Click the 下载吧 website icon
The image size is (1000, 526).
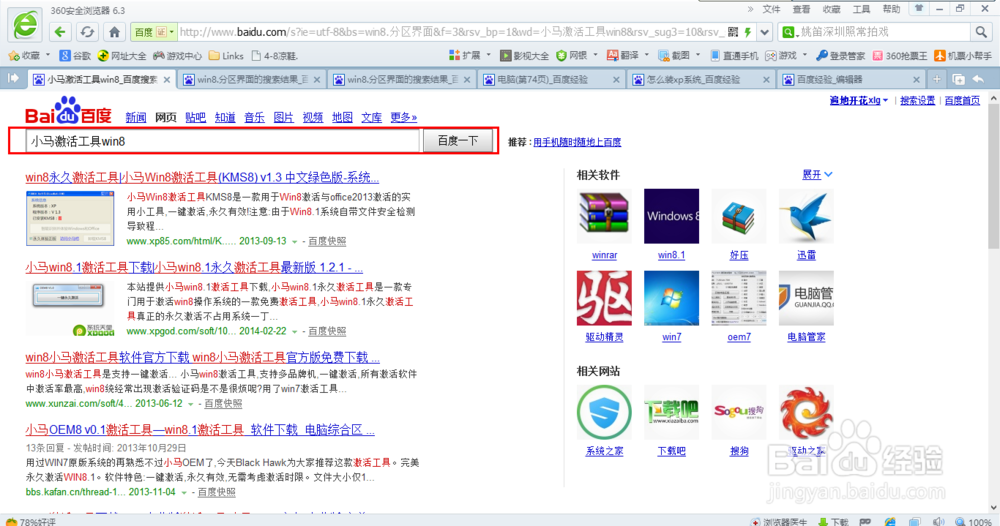[672, 412]
